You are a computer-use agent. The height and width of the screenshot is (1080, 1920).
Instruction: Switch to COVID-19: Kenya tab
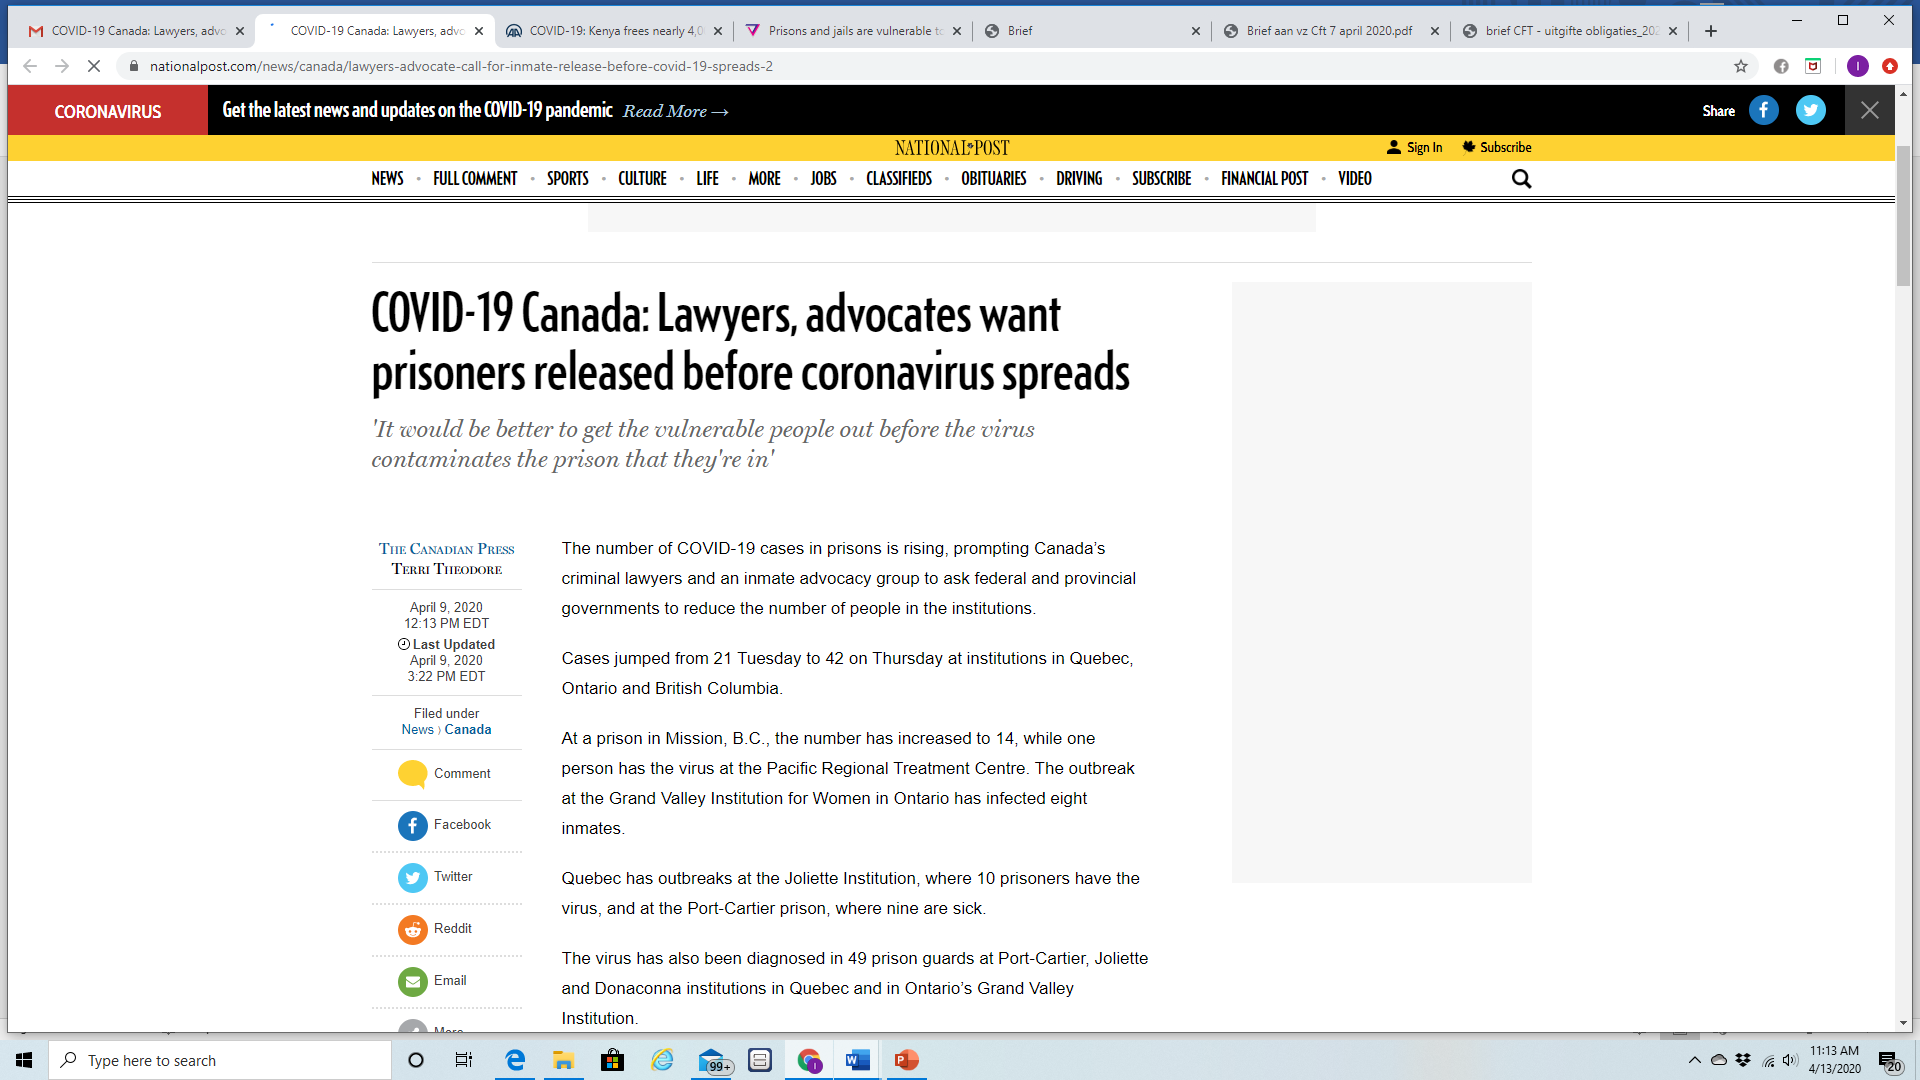615,31
